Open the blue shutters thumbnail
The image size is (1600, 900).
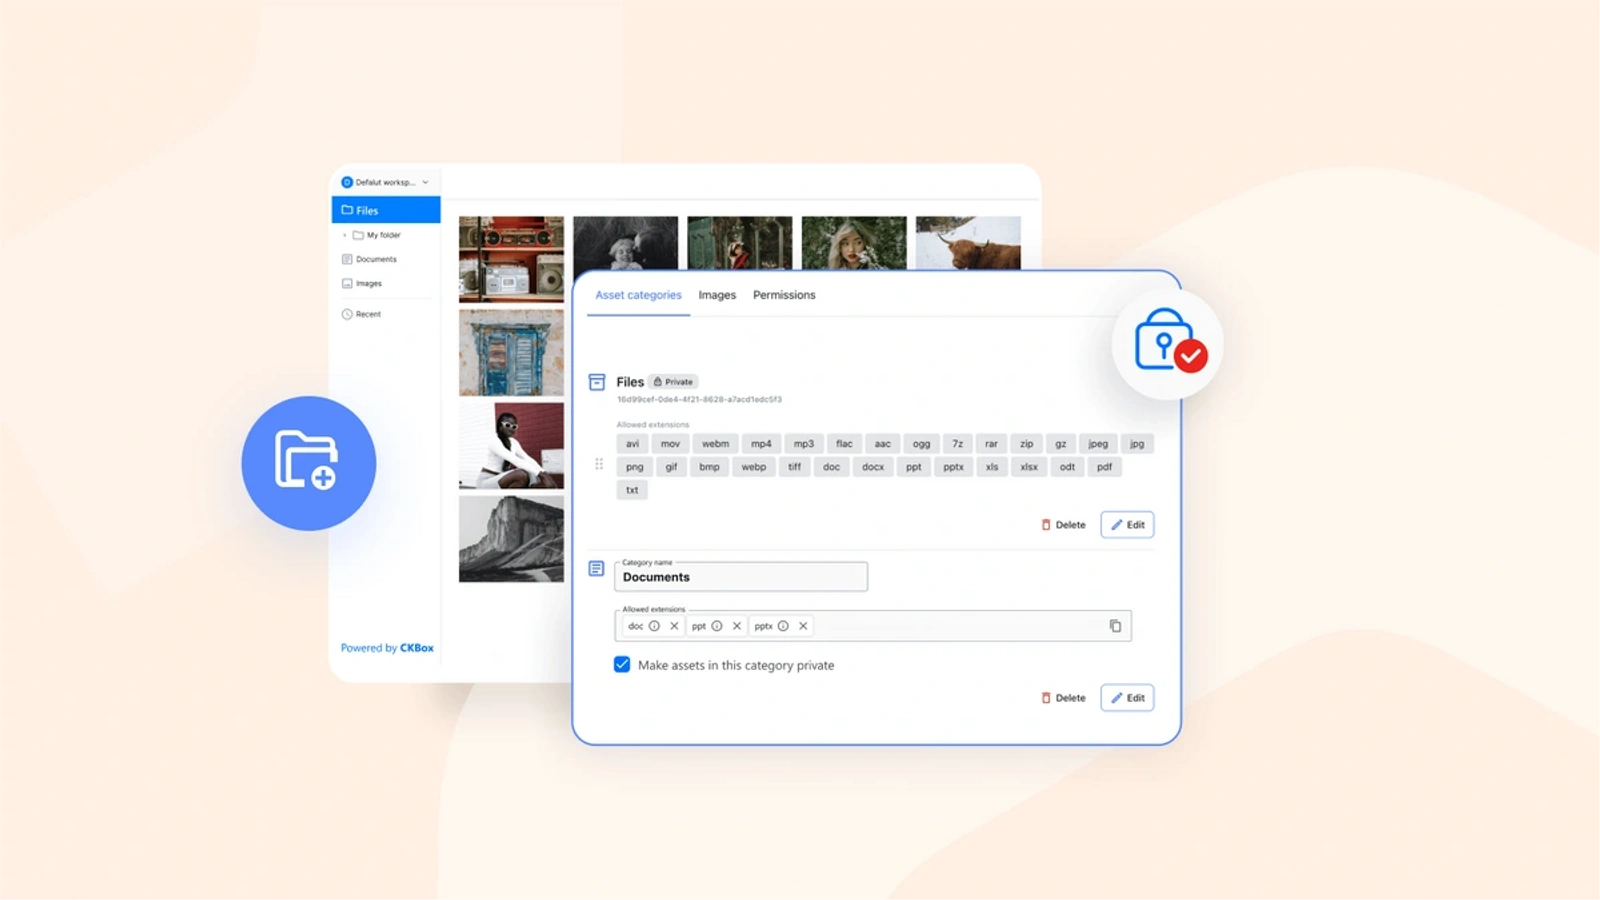coord(511,352)
